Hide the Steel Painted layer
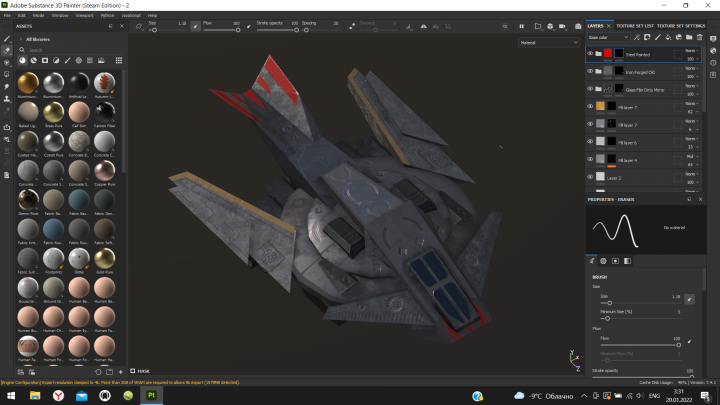Viewport: 720px width, 405px height. 590,54
